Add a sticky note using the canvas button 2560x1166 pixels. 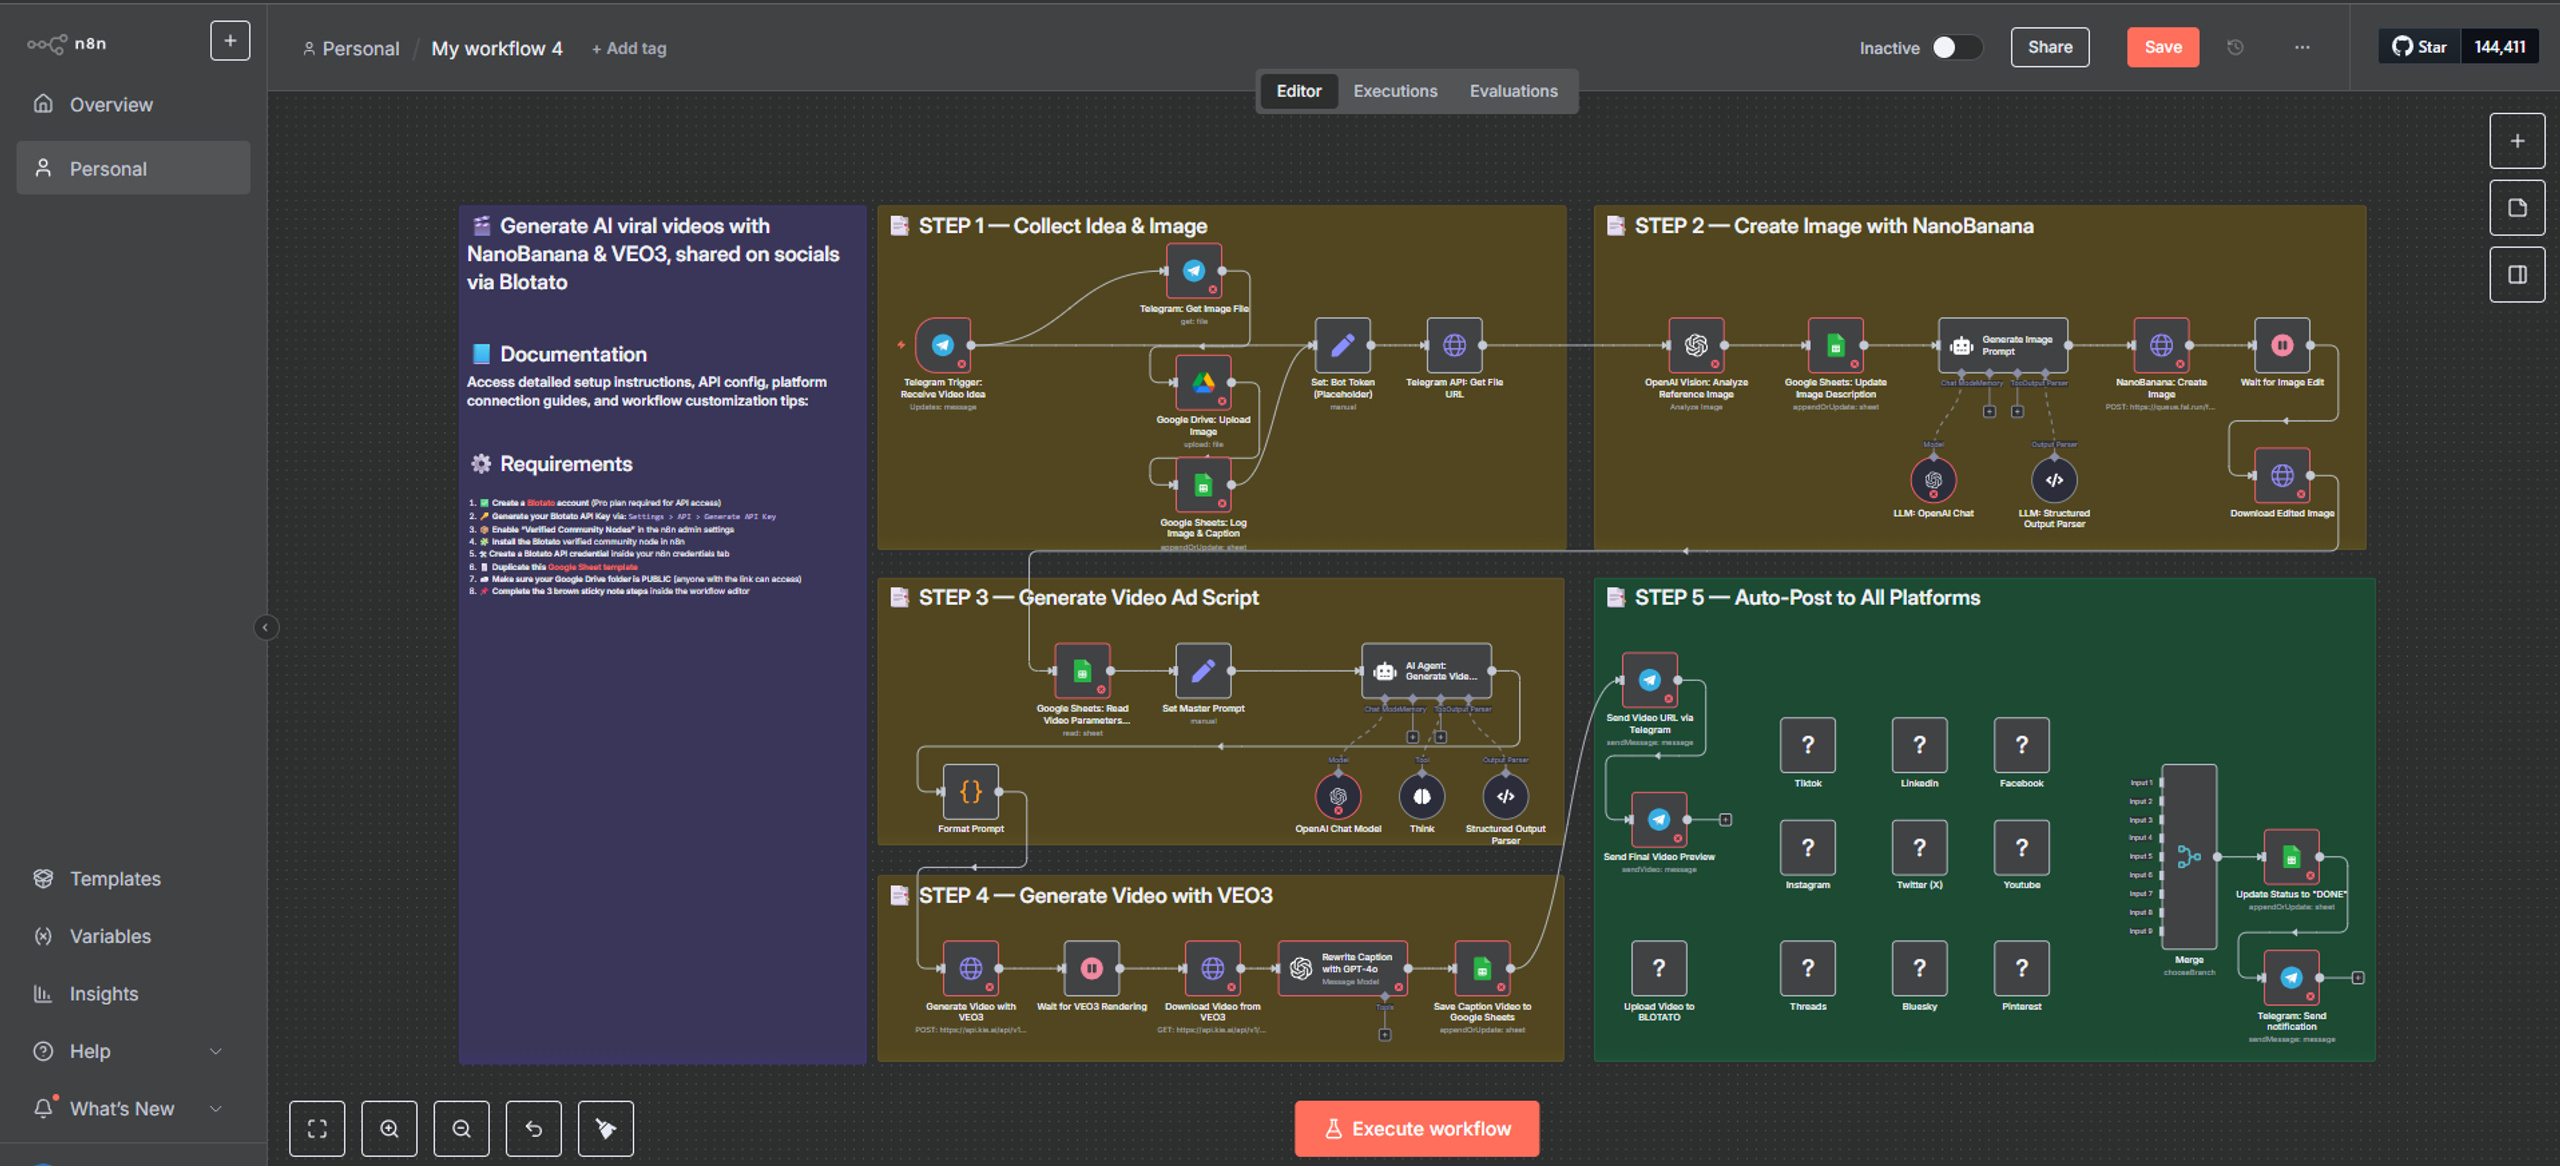coord(2517,208)
